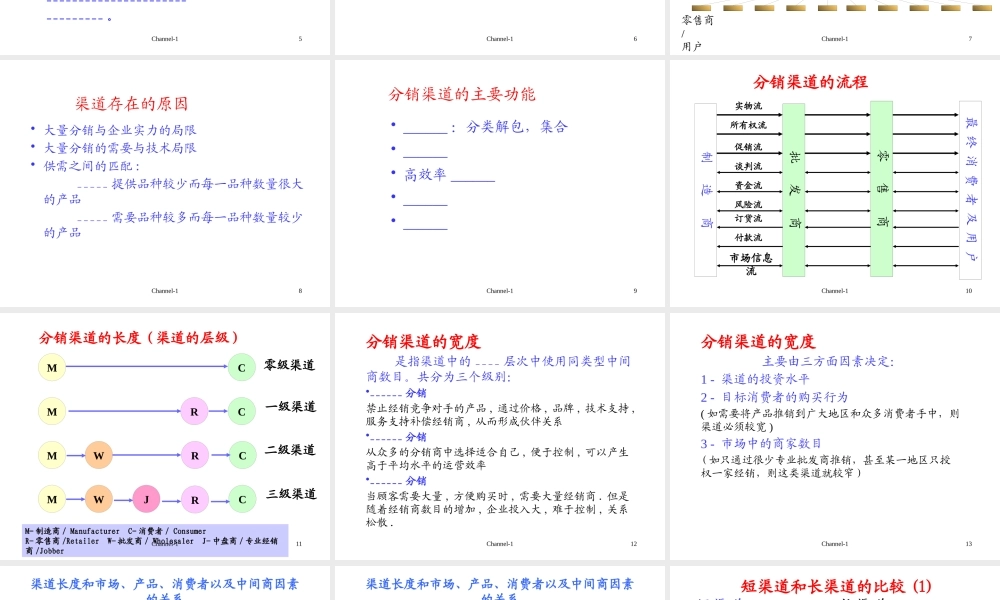The height and width of the screenshot is (600, 1000).
Task: Click the 实物流 label in the flow diagram
Action: click(748, 106)
